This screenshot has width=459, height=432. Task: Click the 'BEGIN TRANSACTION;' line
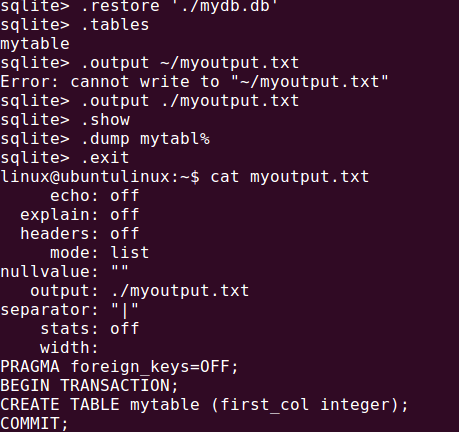pos(89,386)
